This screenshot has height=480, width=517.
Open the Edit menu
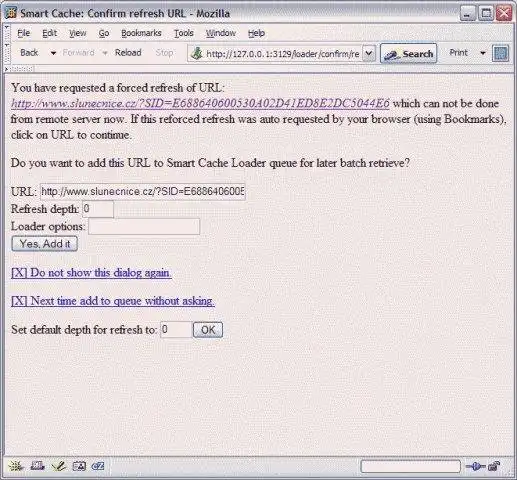[x=49, y=33]
